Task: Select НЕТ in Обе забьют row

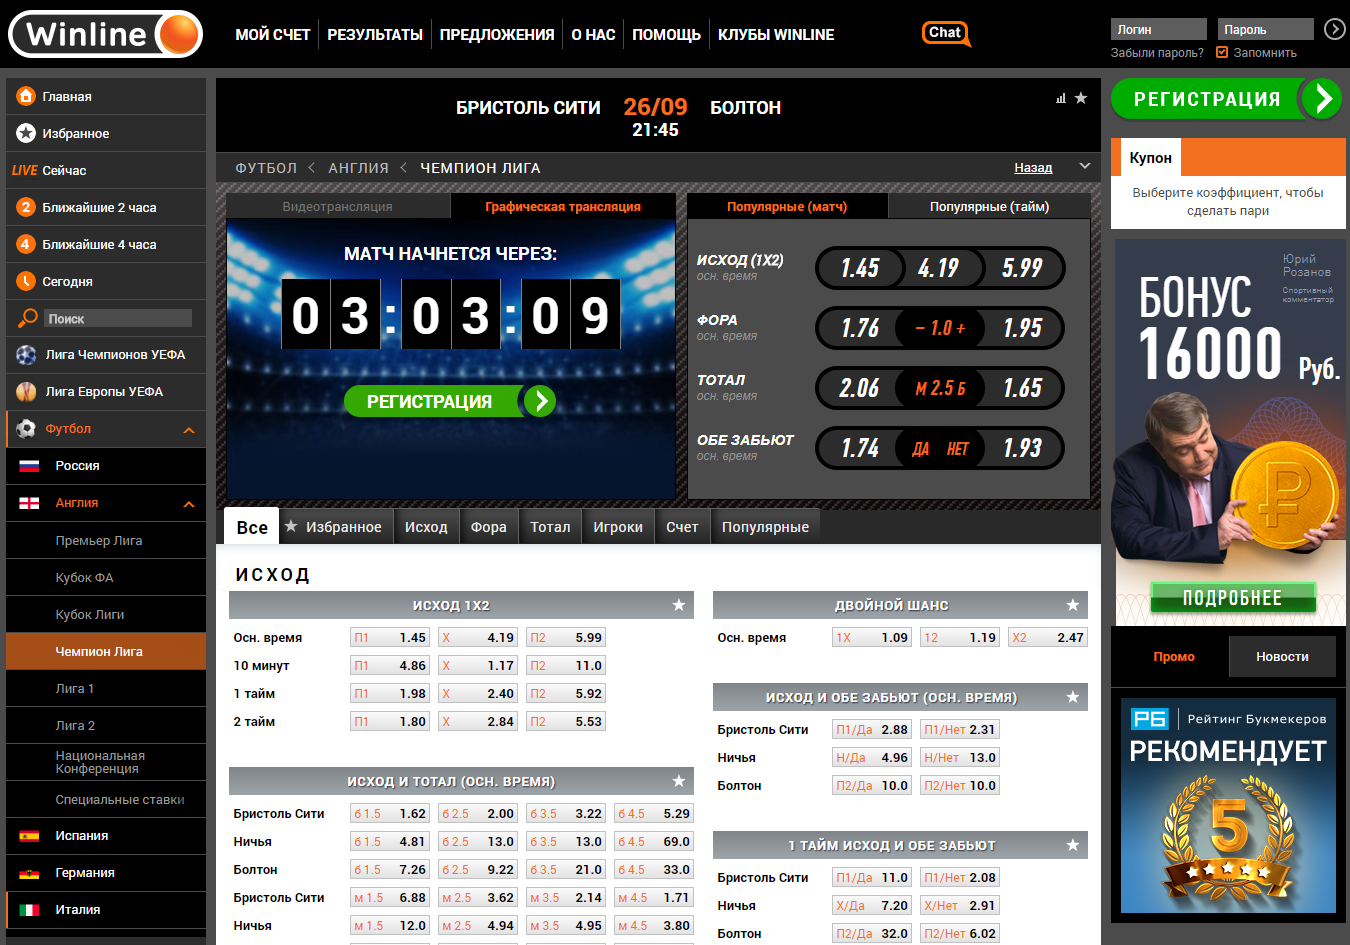Action: pos(958,449)
